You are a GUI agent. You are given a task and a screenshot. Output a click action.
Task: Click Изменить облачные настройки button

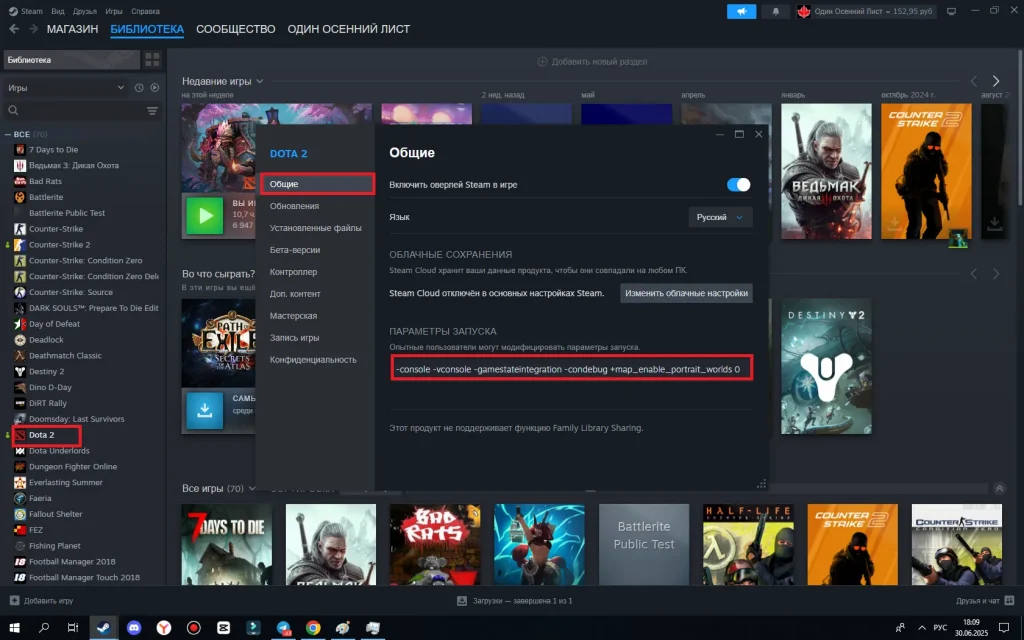[x=686, y=293]
